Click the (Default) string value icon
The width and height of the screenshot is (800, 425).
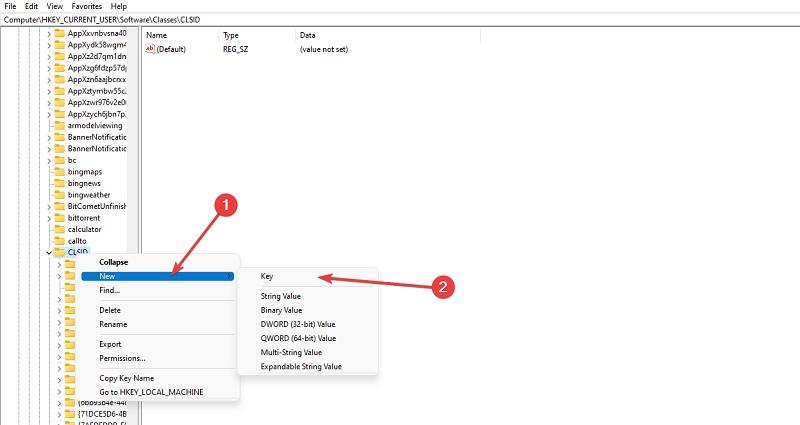151,49
